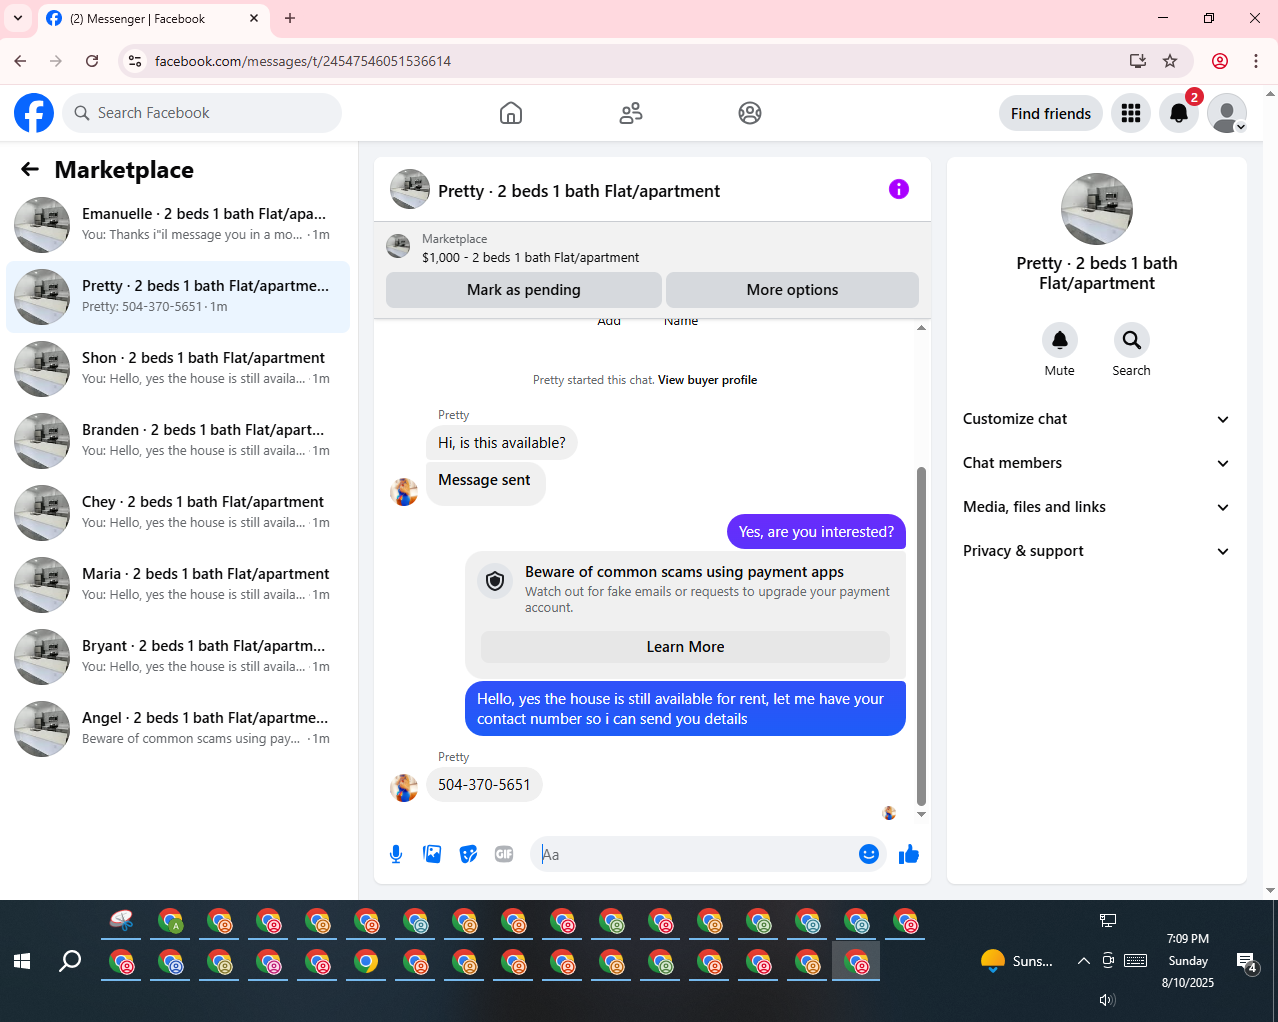Focus the Search Facebook field

[x=202, y=113]
